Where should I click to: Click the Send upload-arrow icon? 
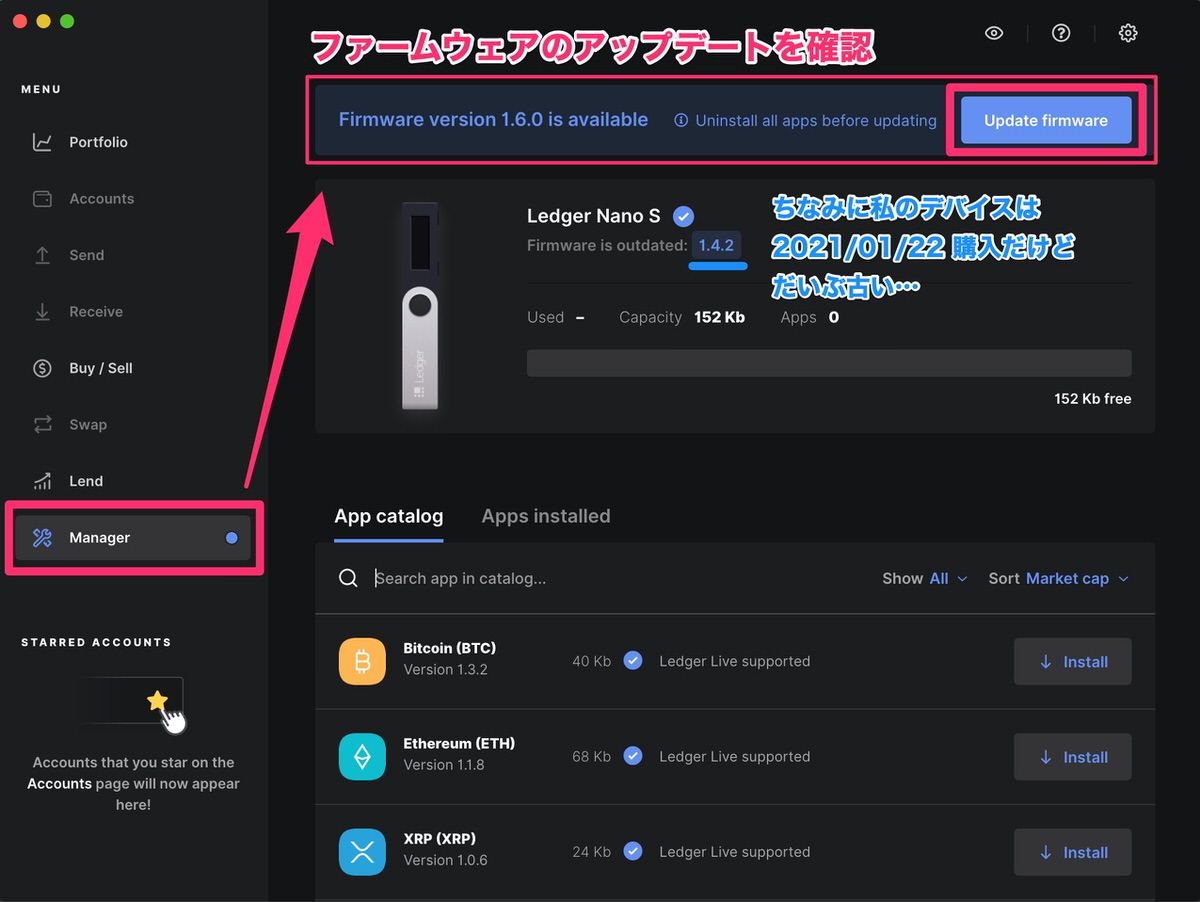point(42,255)
